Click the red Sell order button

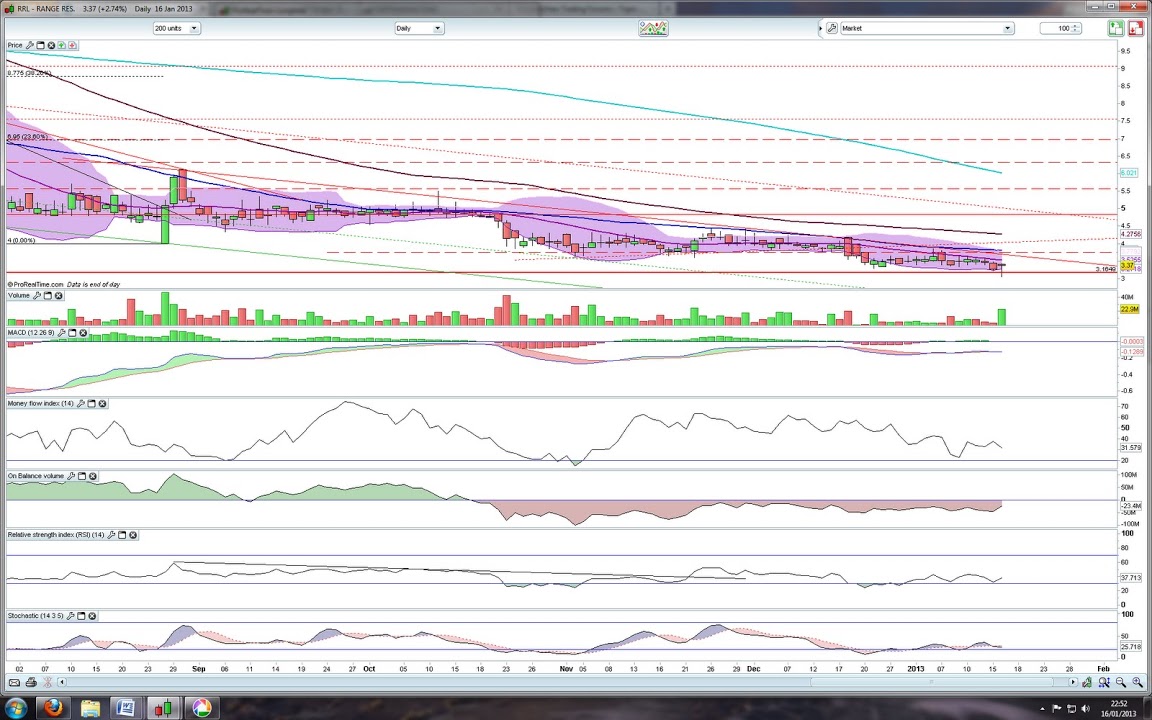pos(1137,28)
